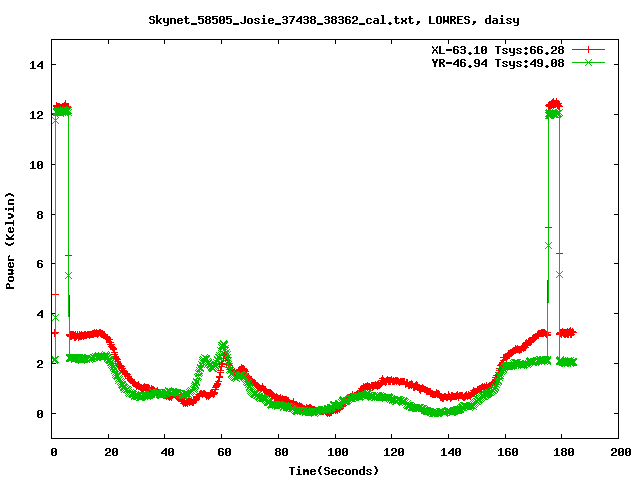The image size is (640, 480).
Task: Click the y-axis tick label 4
Action: tap(40, 314)
